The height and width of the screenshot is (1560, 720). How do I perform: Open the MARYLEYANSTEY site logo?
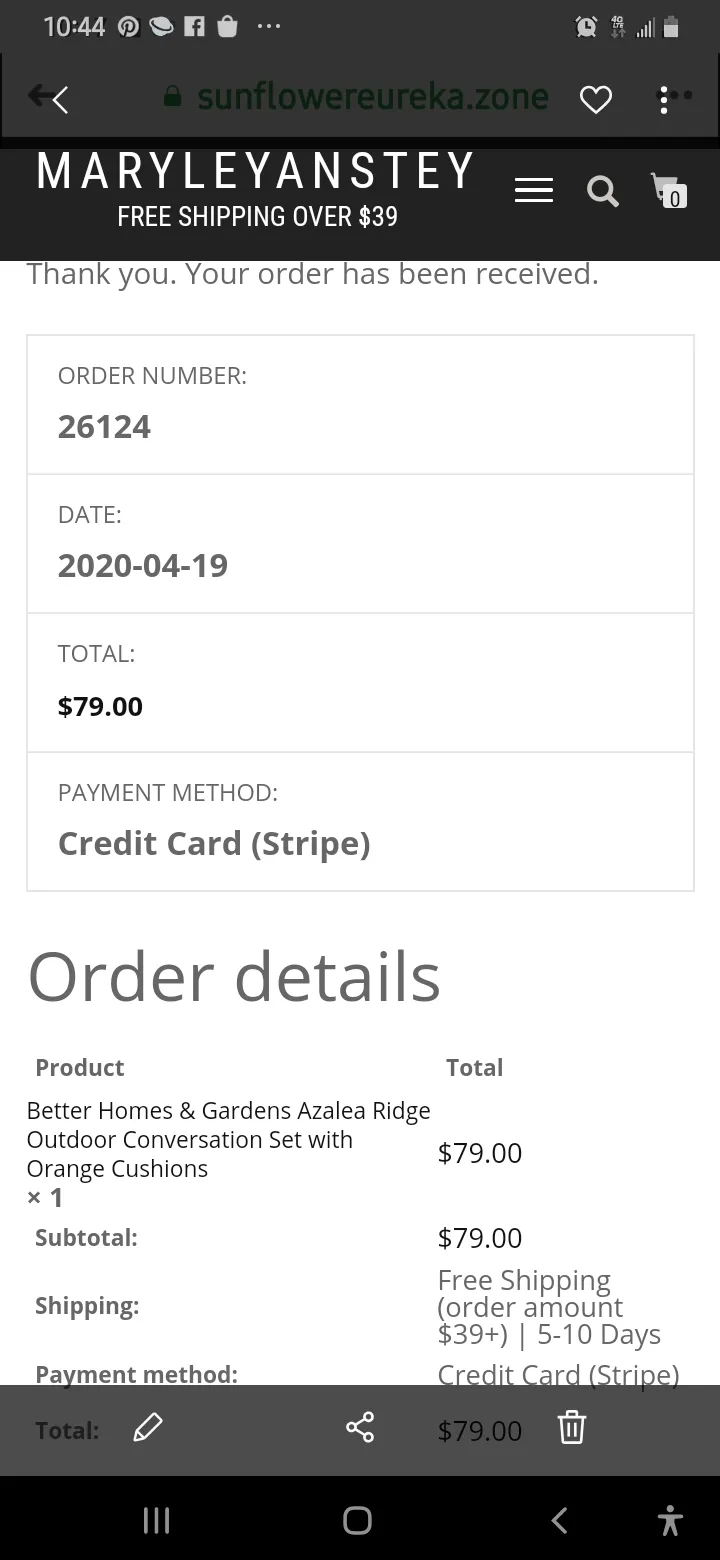coord(256,171)
